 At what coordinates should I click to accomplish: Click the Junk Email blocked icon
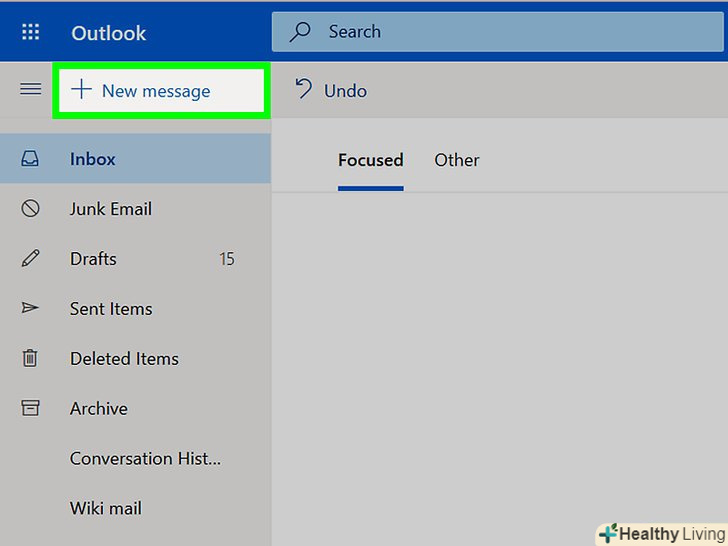pyautogui.click(x=30, y=208)
